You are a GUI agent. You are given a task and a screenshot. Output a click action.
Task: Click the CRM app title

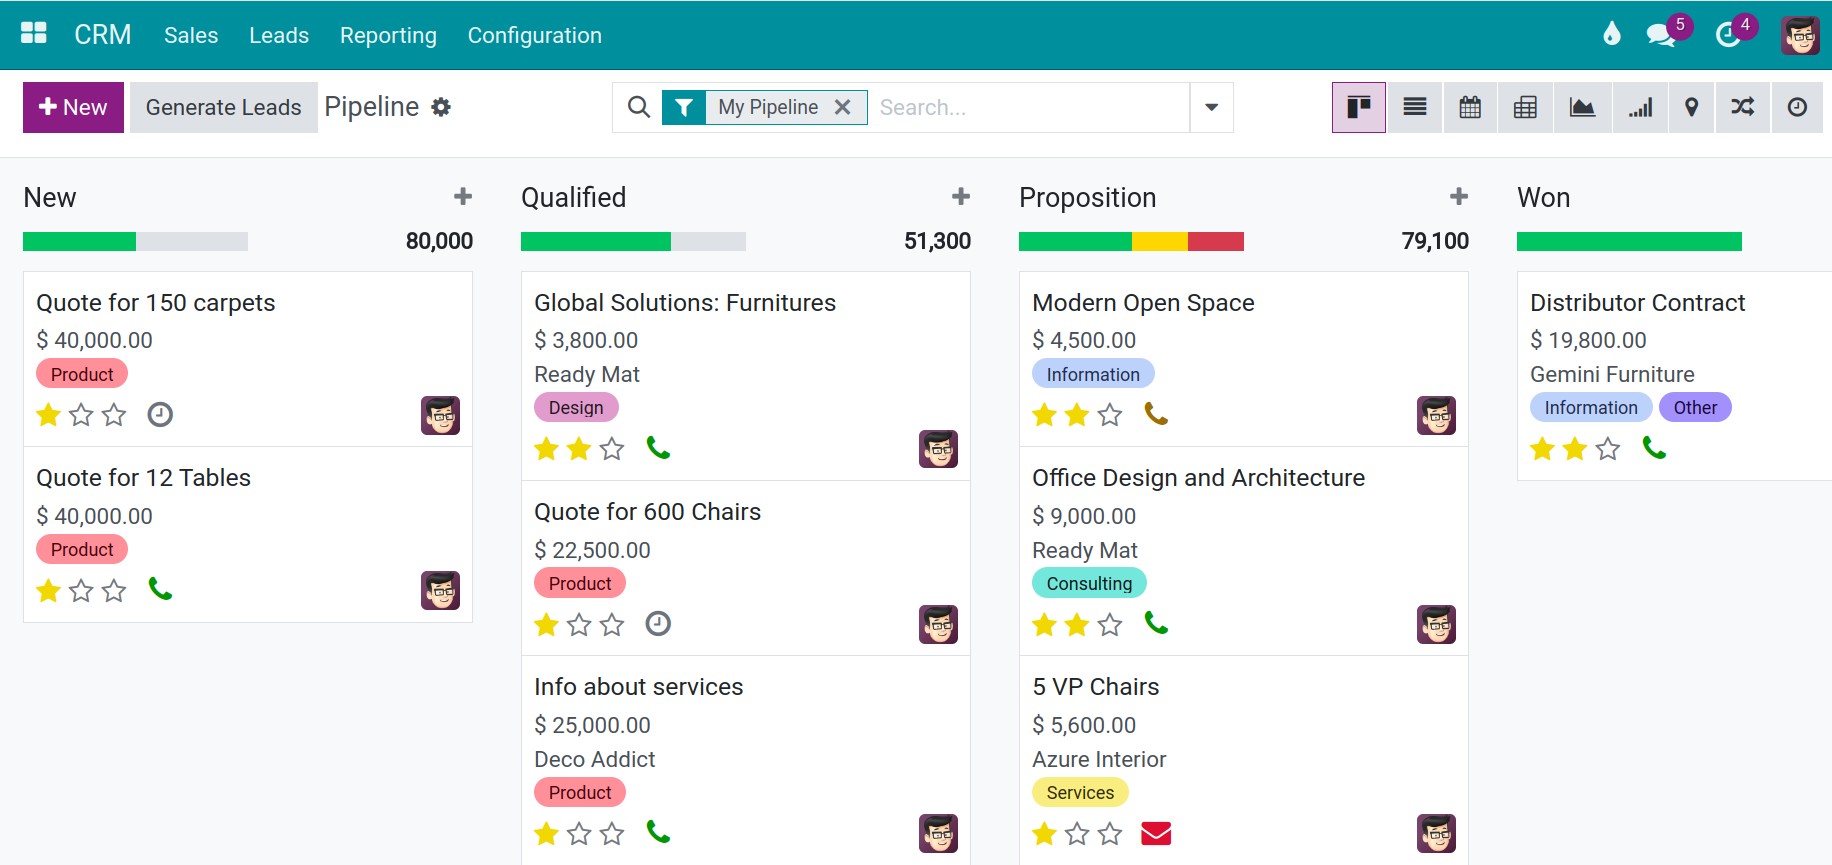(x=103, y=35)
